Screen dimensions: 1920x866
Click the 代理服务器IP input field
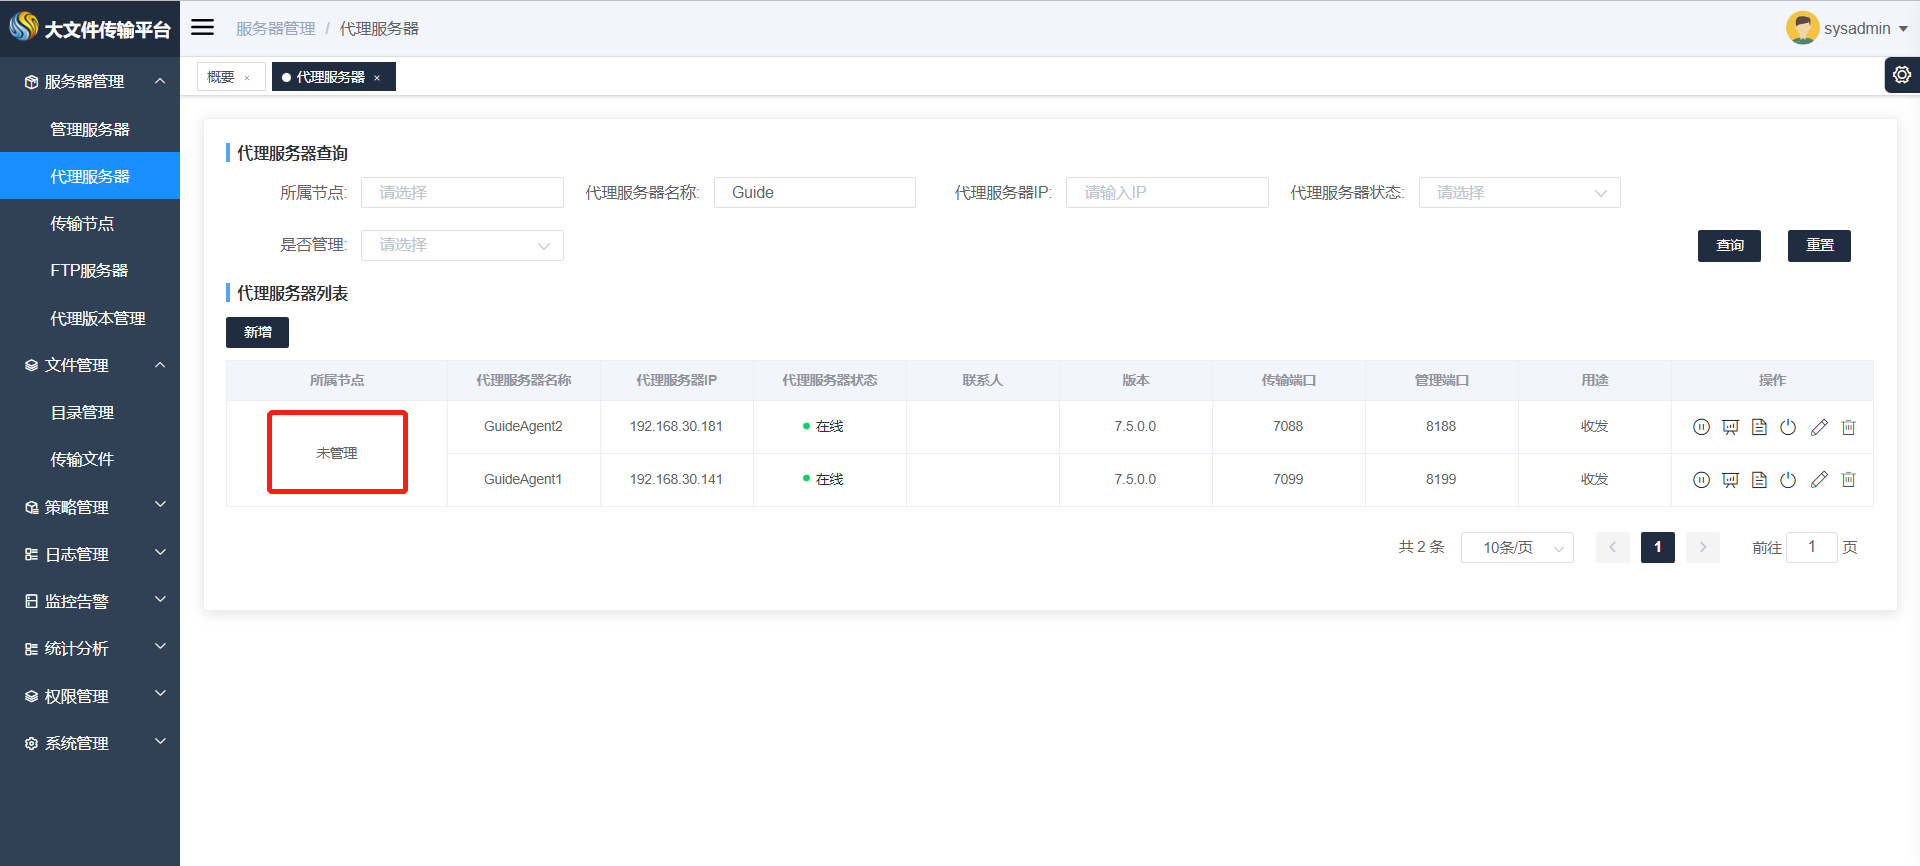click(x=1167, y=193)
